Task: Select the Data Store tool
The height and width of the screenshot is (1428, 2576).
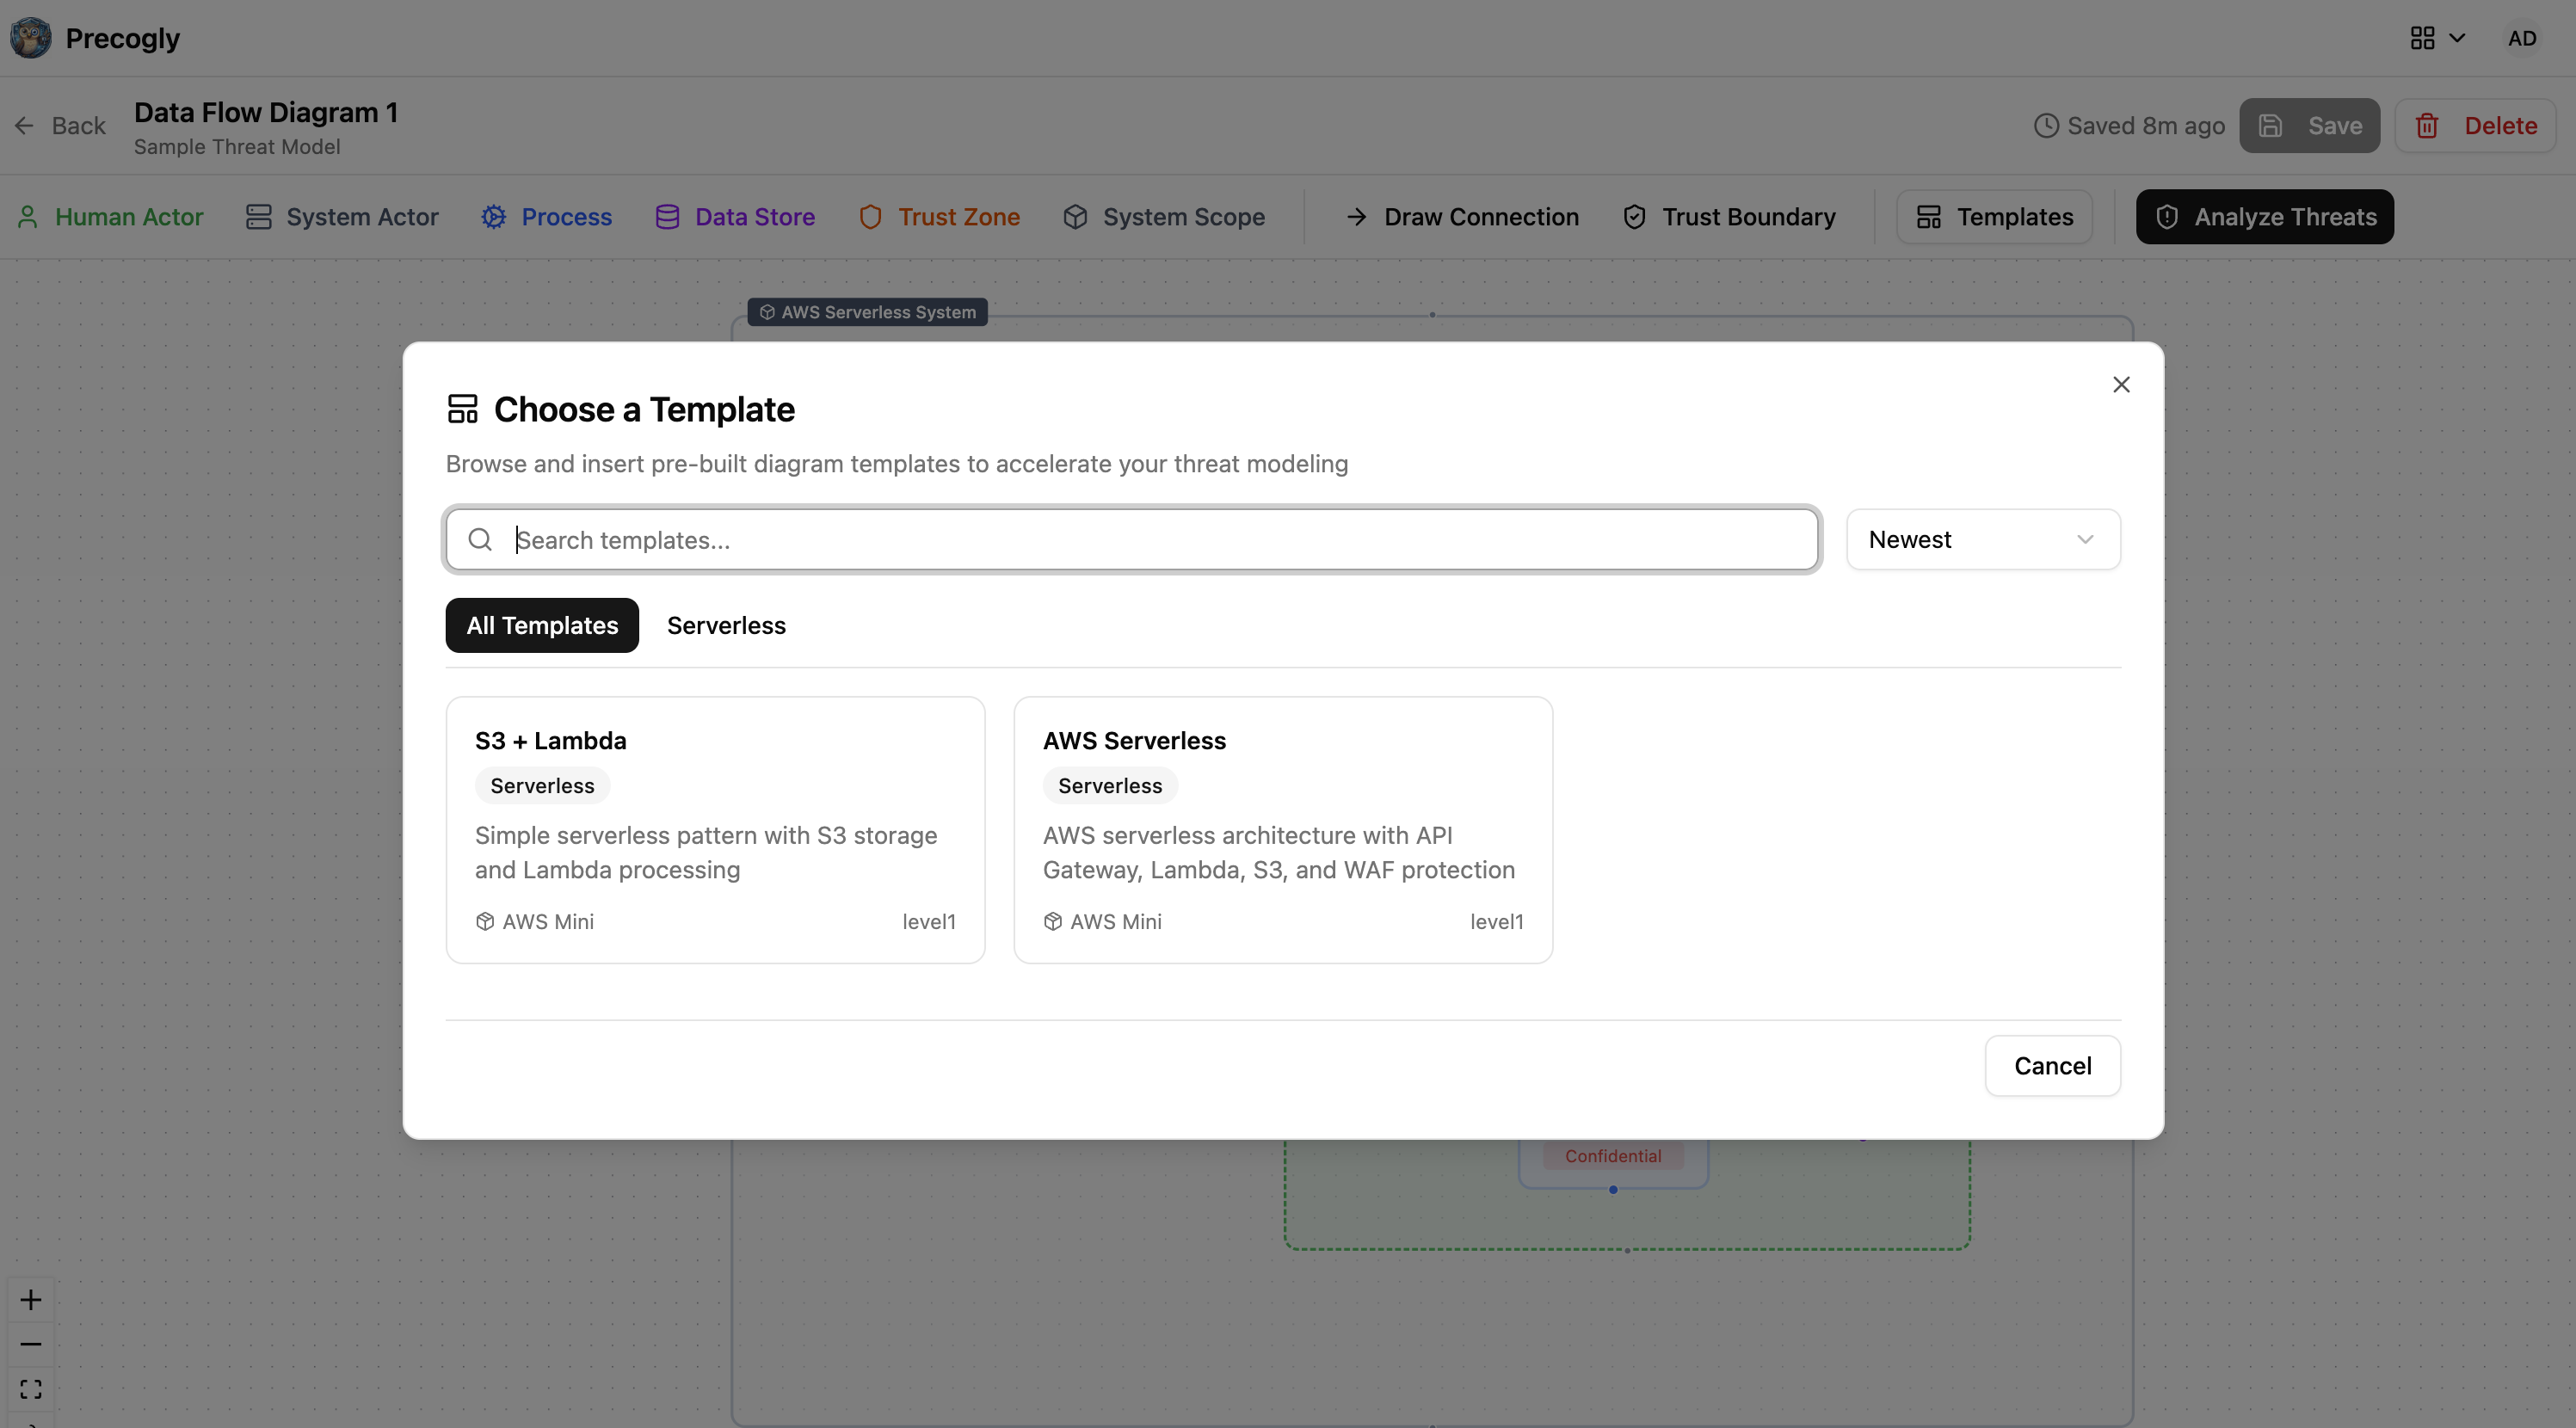Action: (x=734, y=216)
